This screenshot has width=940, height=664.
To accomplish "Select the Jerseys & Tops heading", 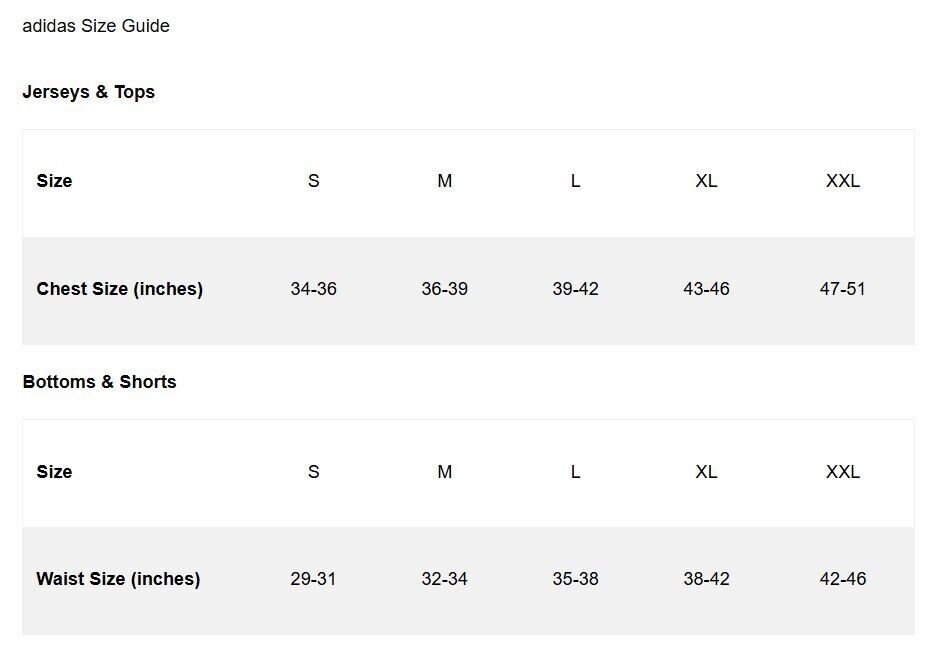I will [x=88, y=92].
